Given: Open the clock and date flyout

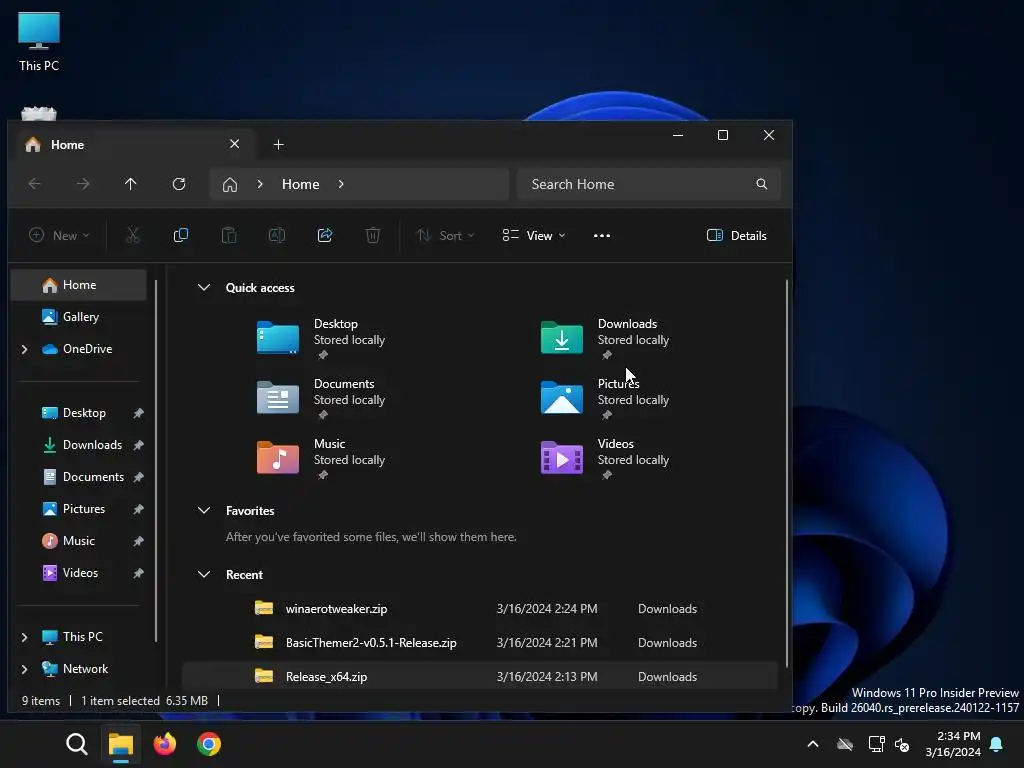Looking at the screenshot, I should tap(953, 744).
